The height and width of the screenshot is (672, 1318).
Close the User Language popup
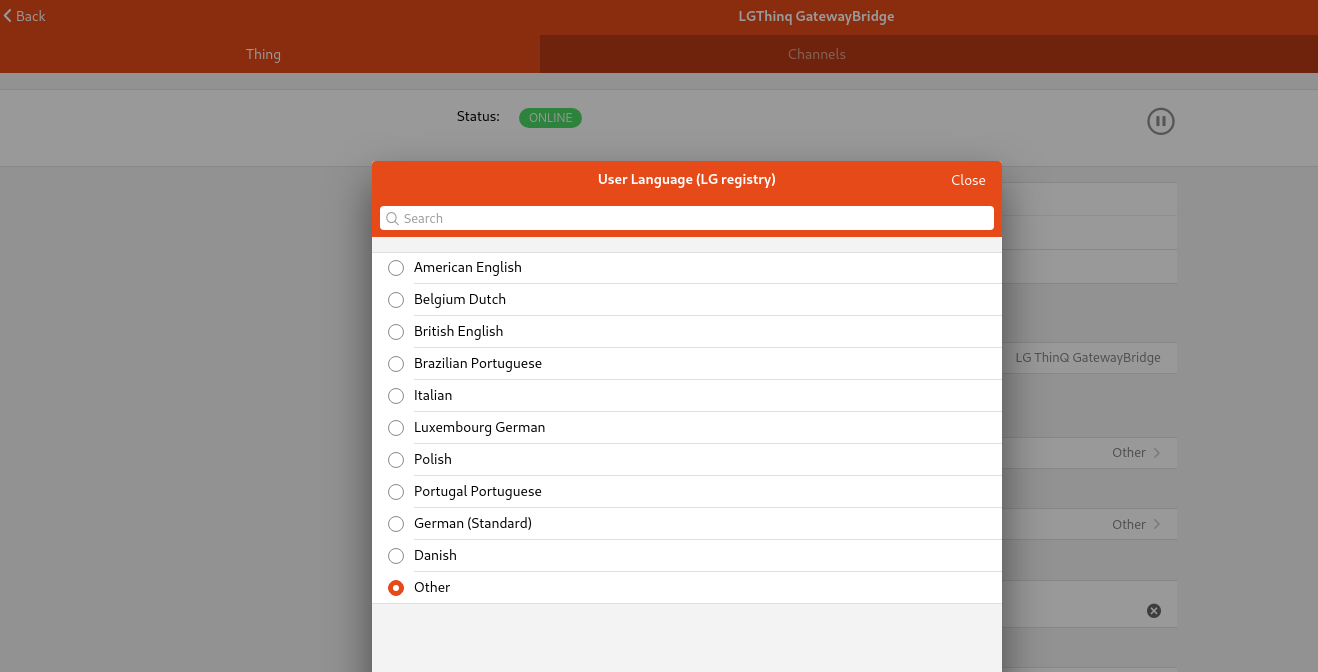click(968, 180)
